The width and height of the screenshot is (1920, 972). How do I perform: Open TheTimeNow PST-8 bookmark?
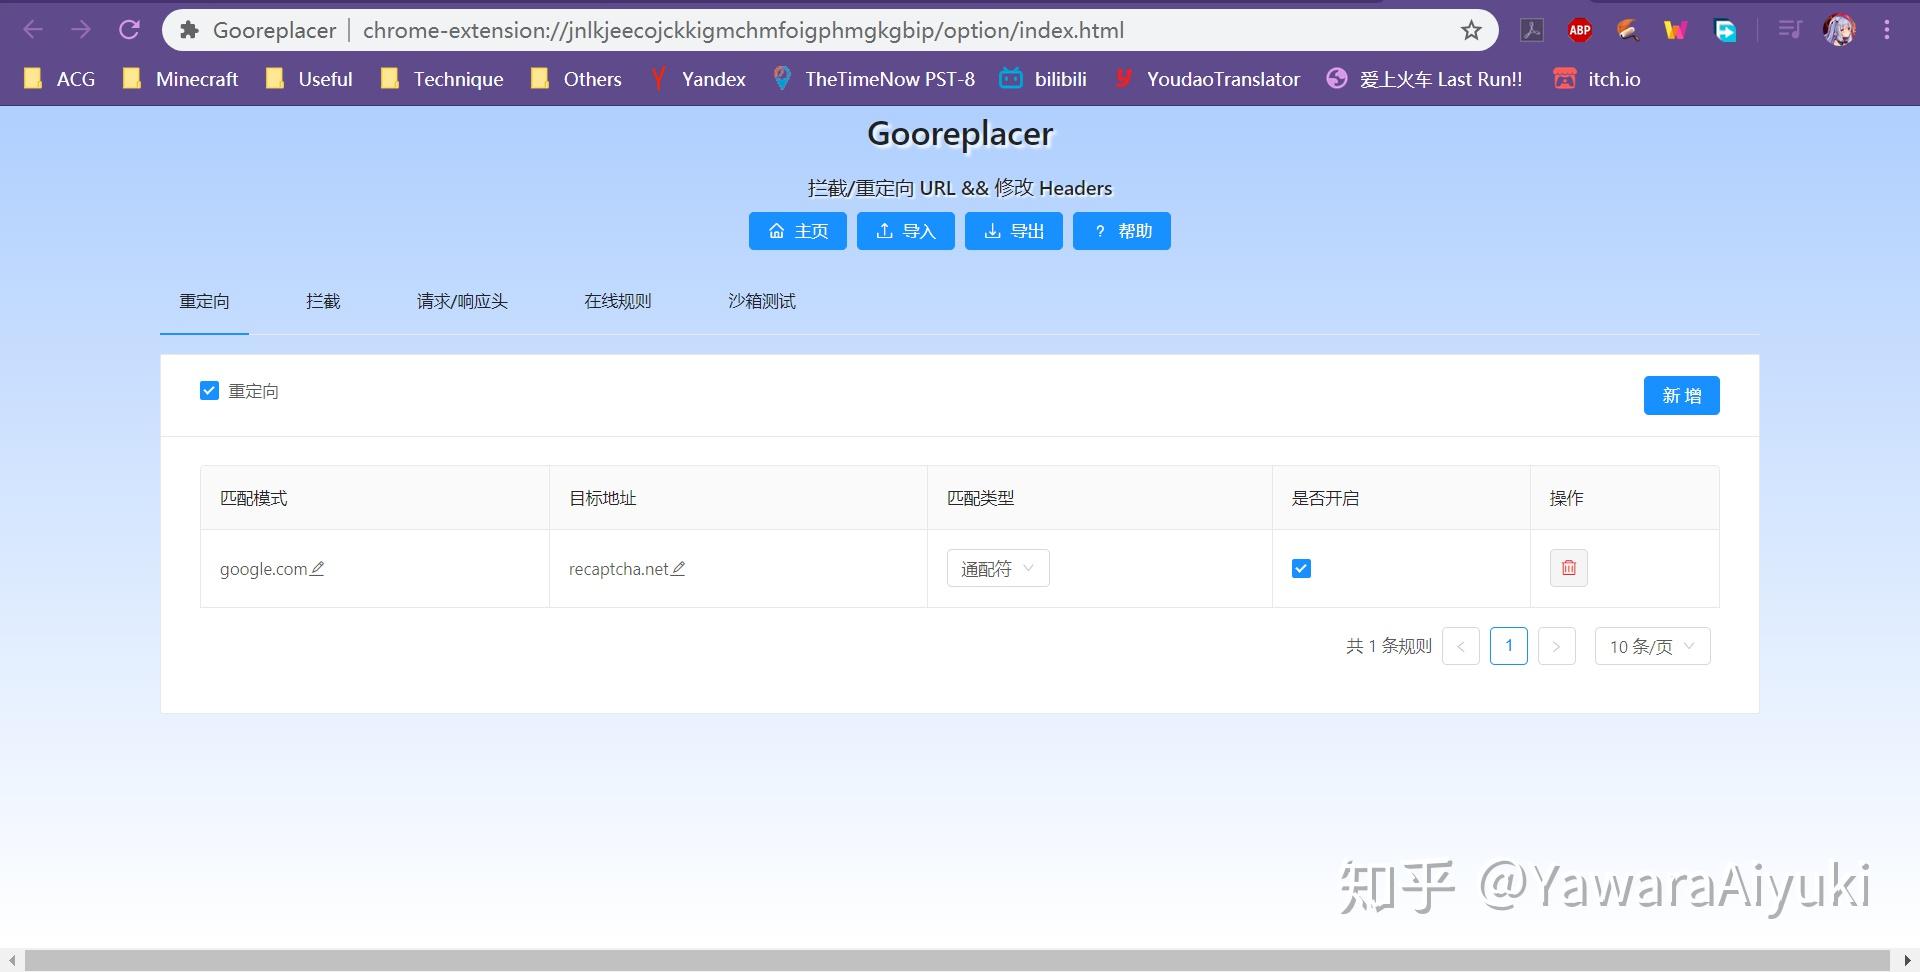[874, 79]
